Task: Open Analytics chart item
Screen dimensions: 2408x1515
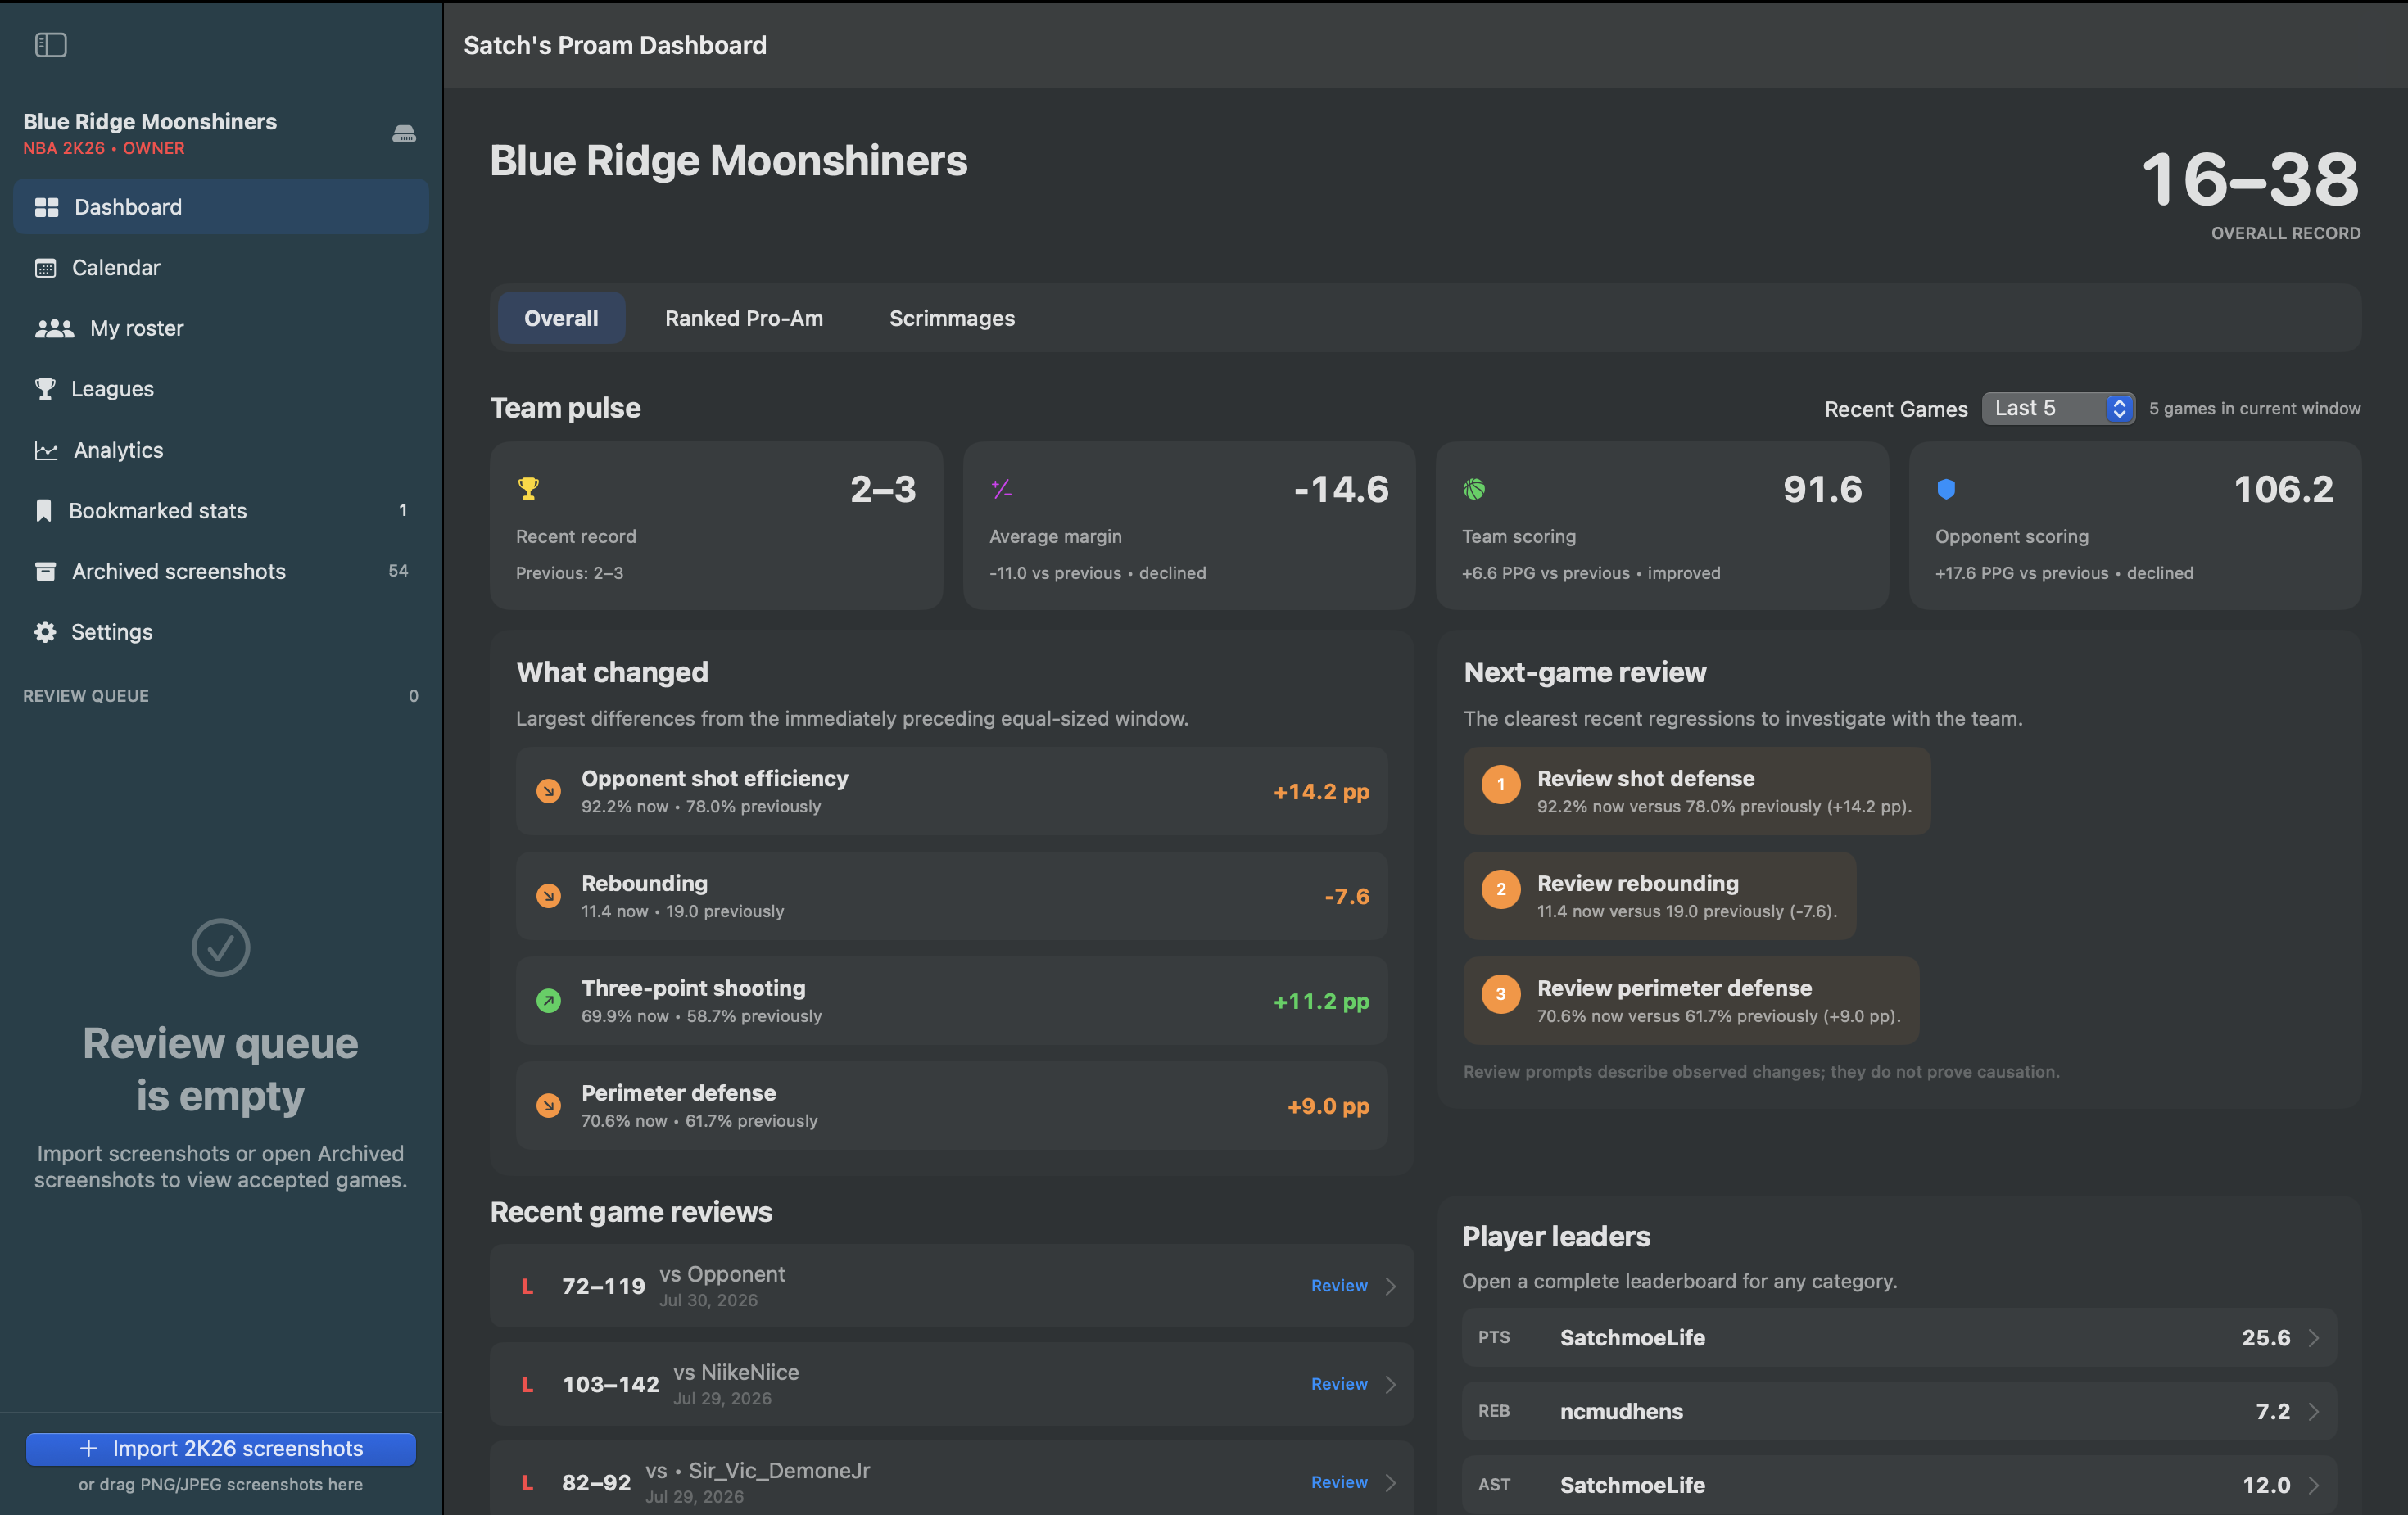Action: click(x=221, y=450)
